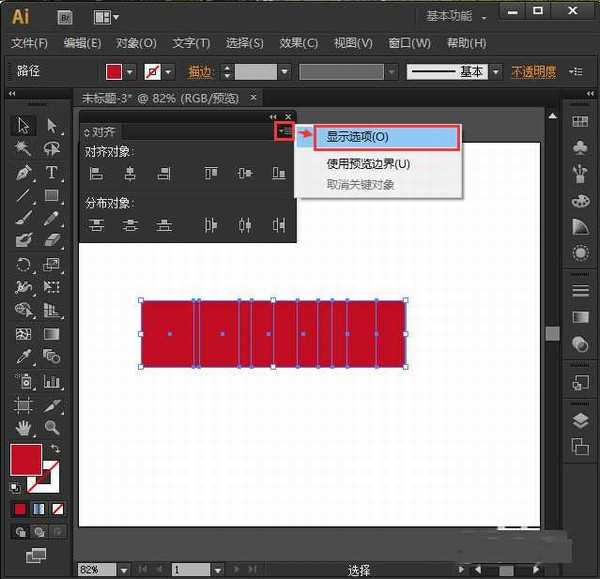Open the Layers panel in right dock
This screenshot has height=579, width=600.
[580, 421]
